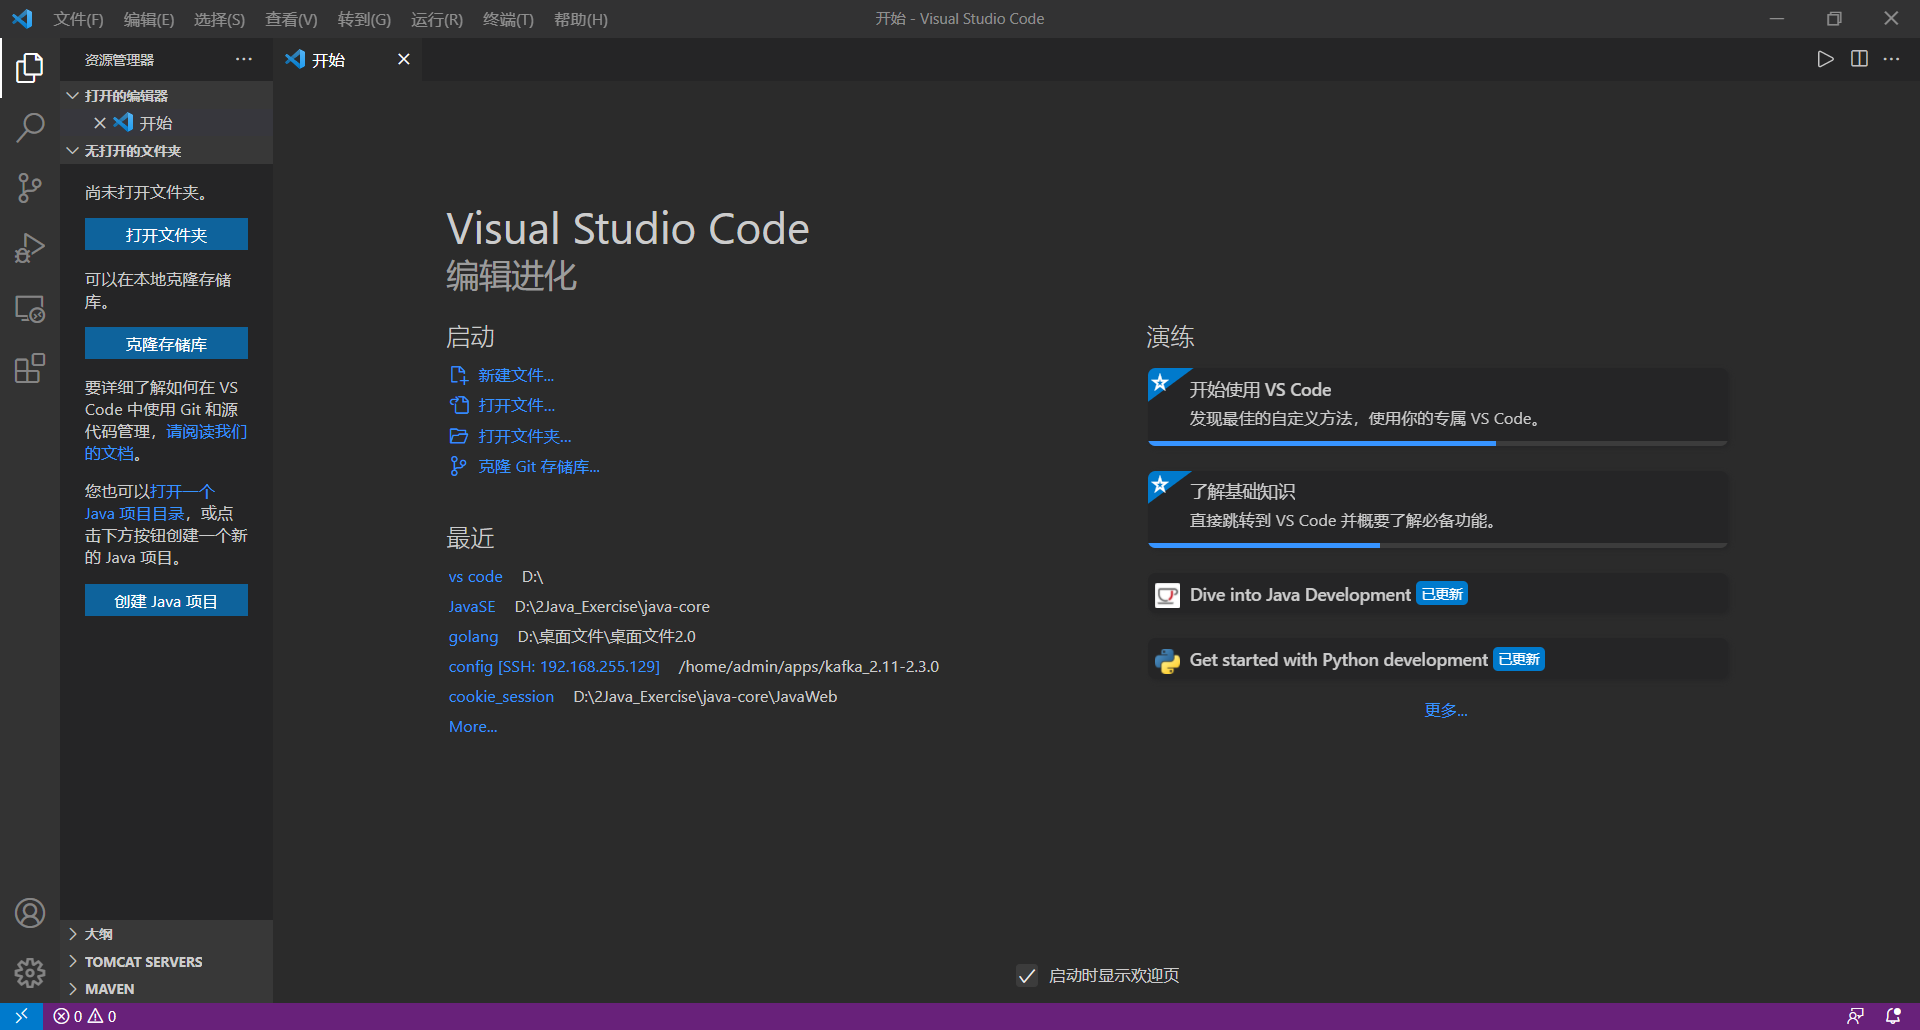This screenshot has height=1030, width=1920.
Task: Open recent folder cookie_session
Action: (x=501, y=697)
